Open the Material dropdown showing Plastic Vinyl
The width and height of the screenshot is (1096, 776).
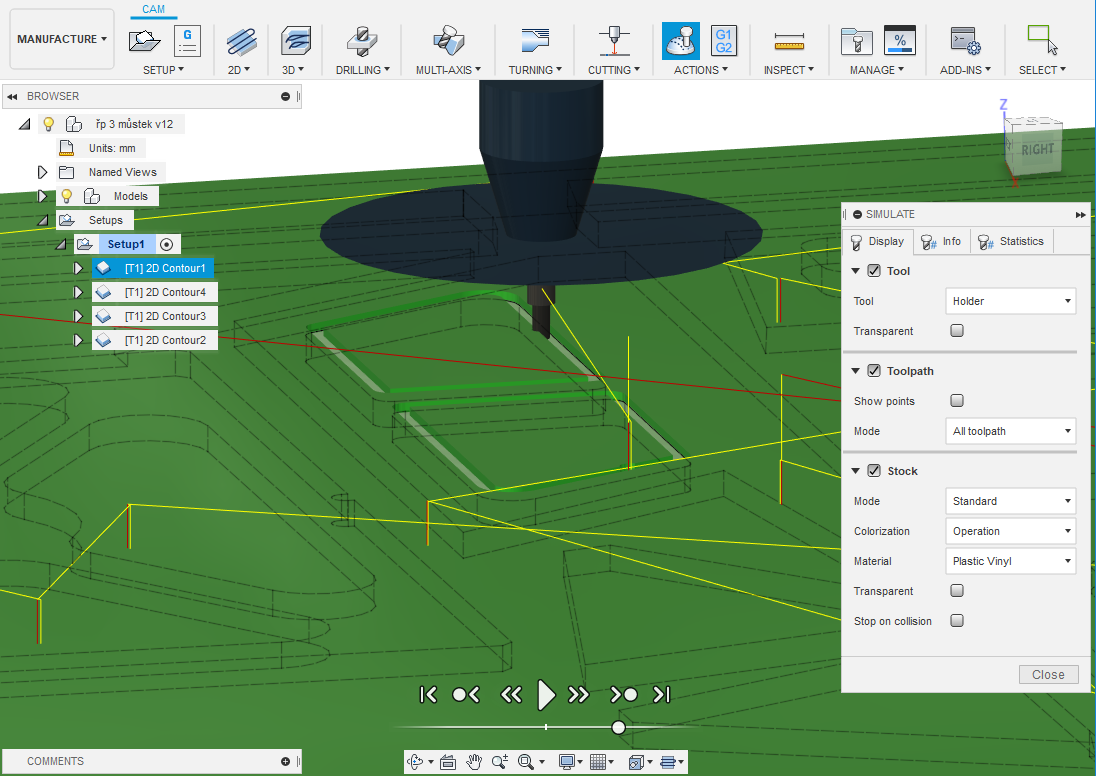(x=1010, y=561)
